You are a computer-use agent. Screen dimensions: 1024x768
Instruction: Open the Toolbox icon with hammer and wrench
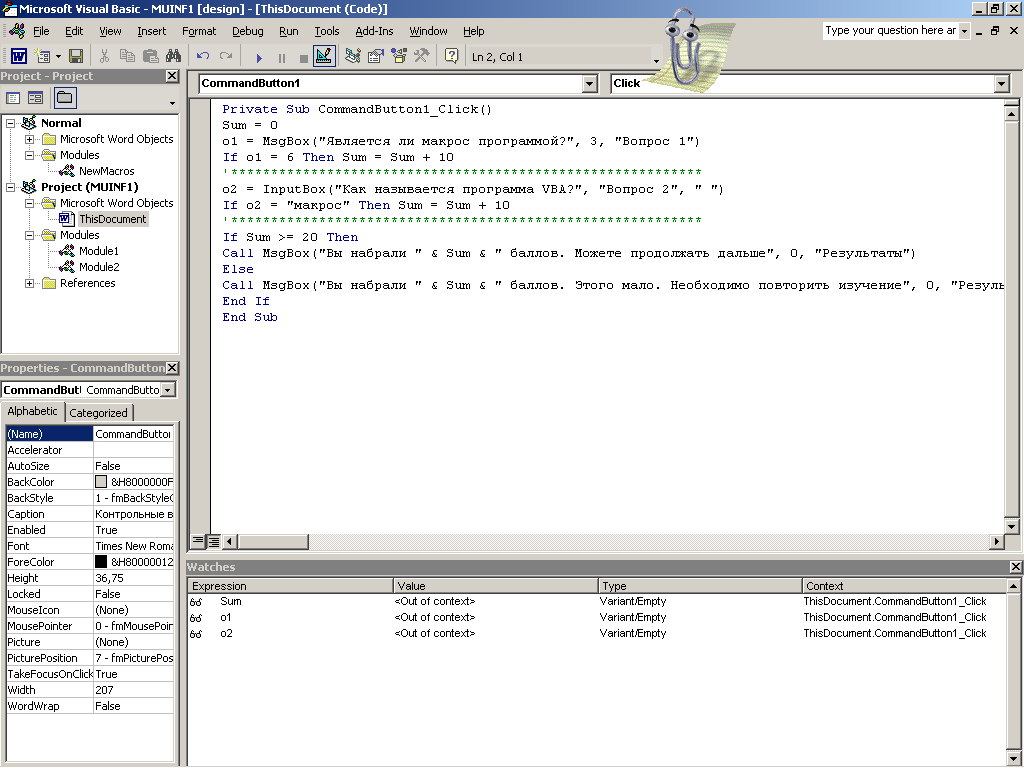coord(422,56)
